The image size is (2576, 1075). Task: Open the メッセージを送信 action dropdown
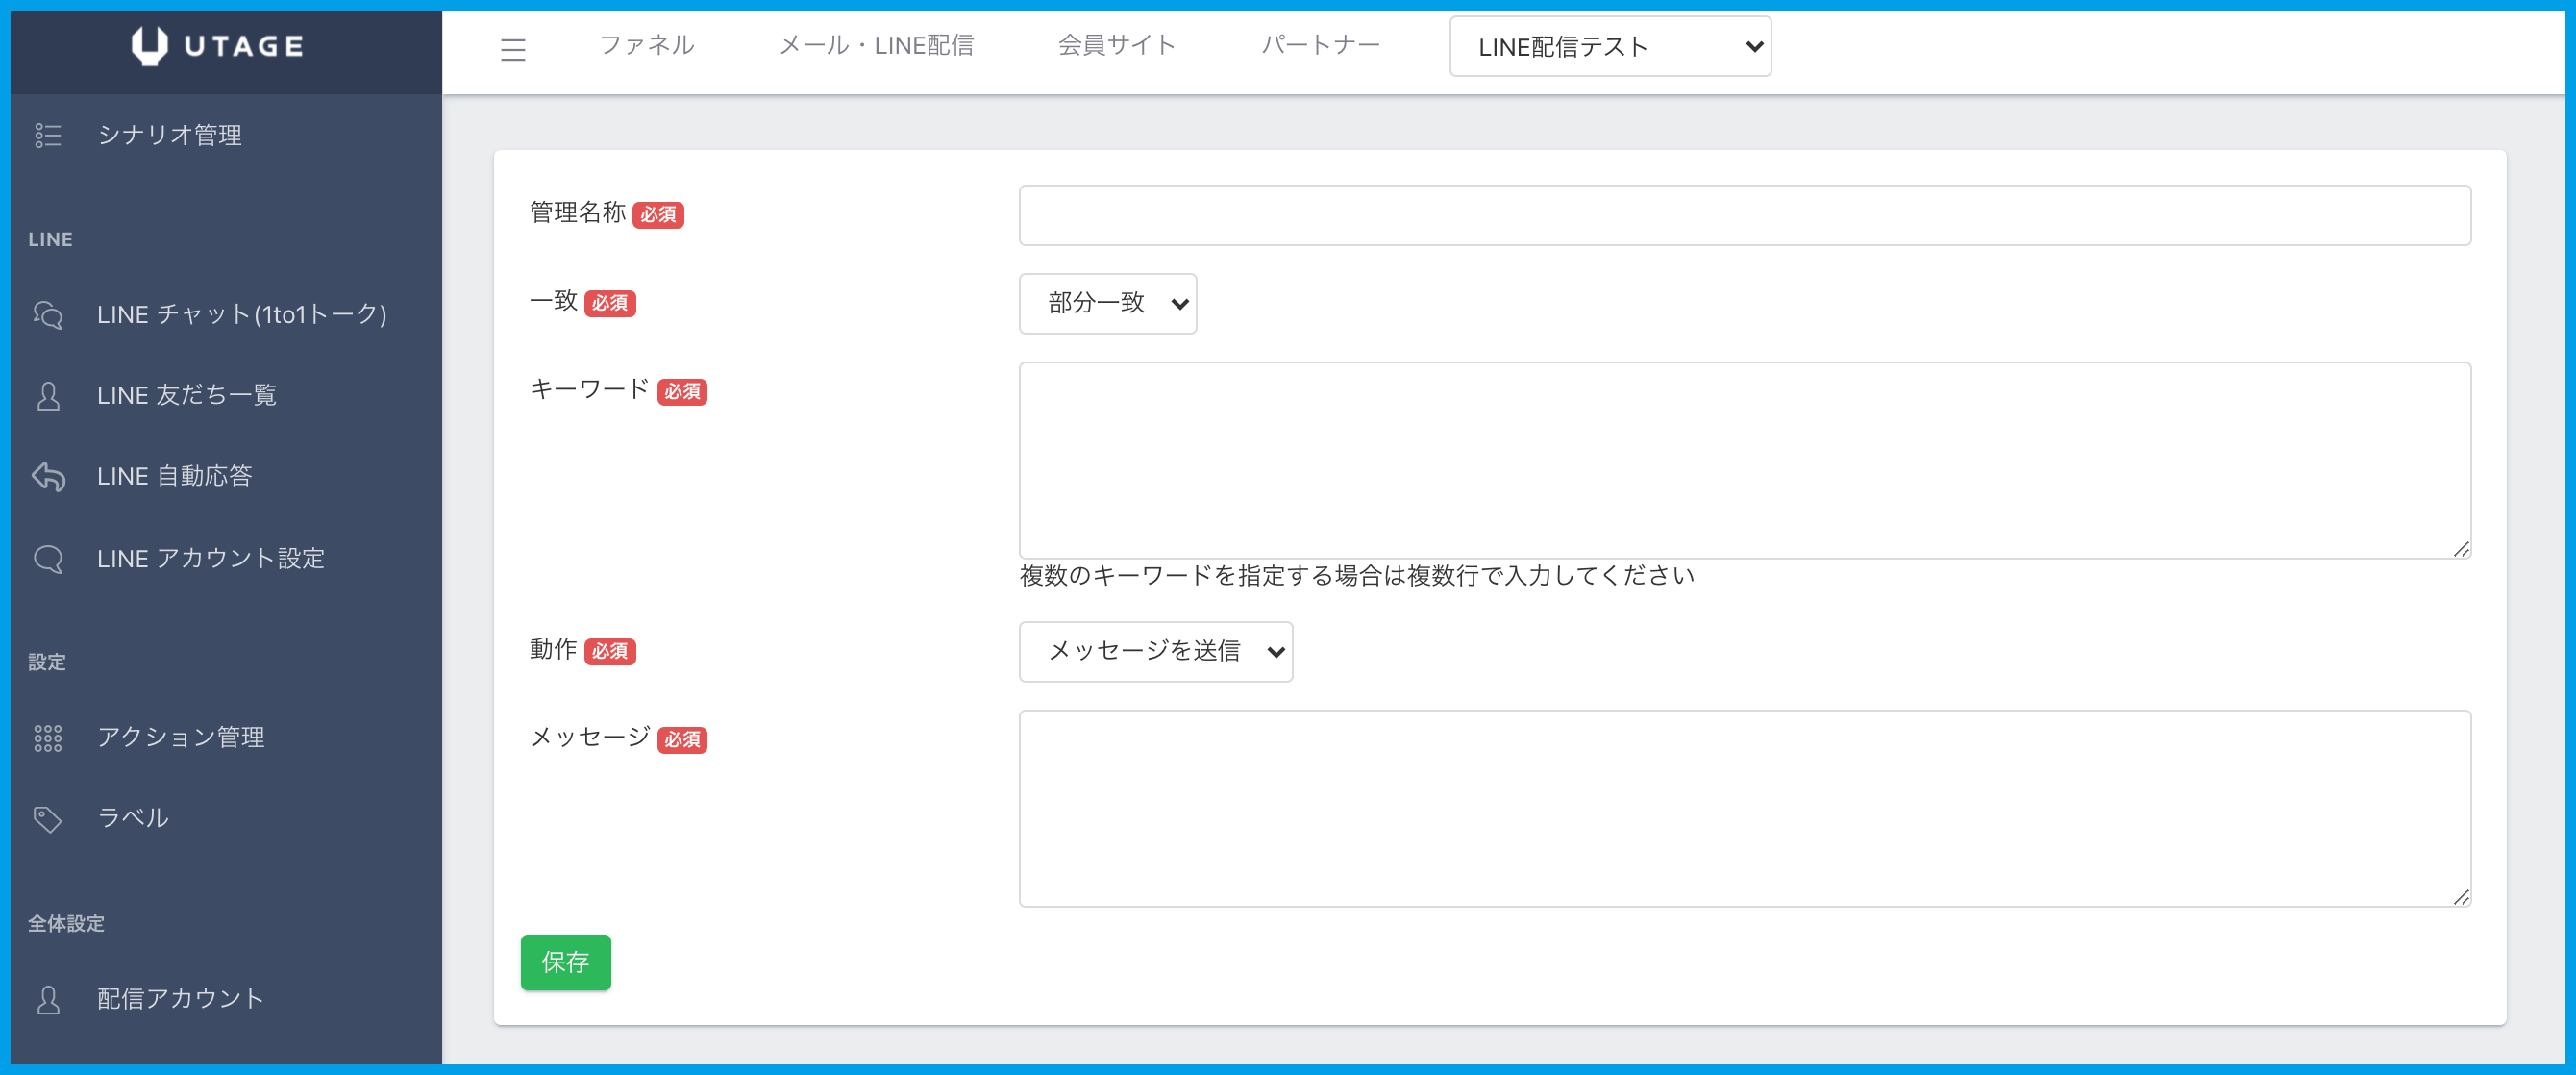click(x=1155, y=652)
